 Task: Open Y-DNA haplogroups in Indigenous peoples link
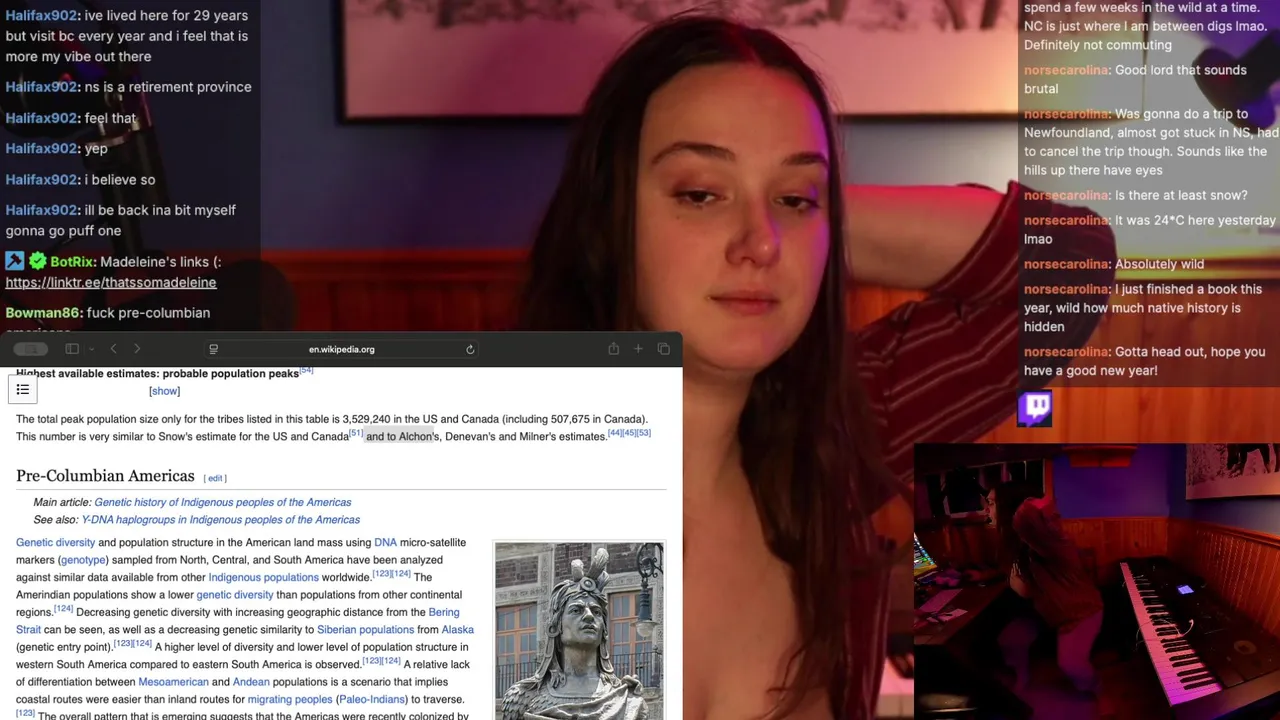(x=220, y=519)
